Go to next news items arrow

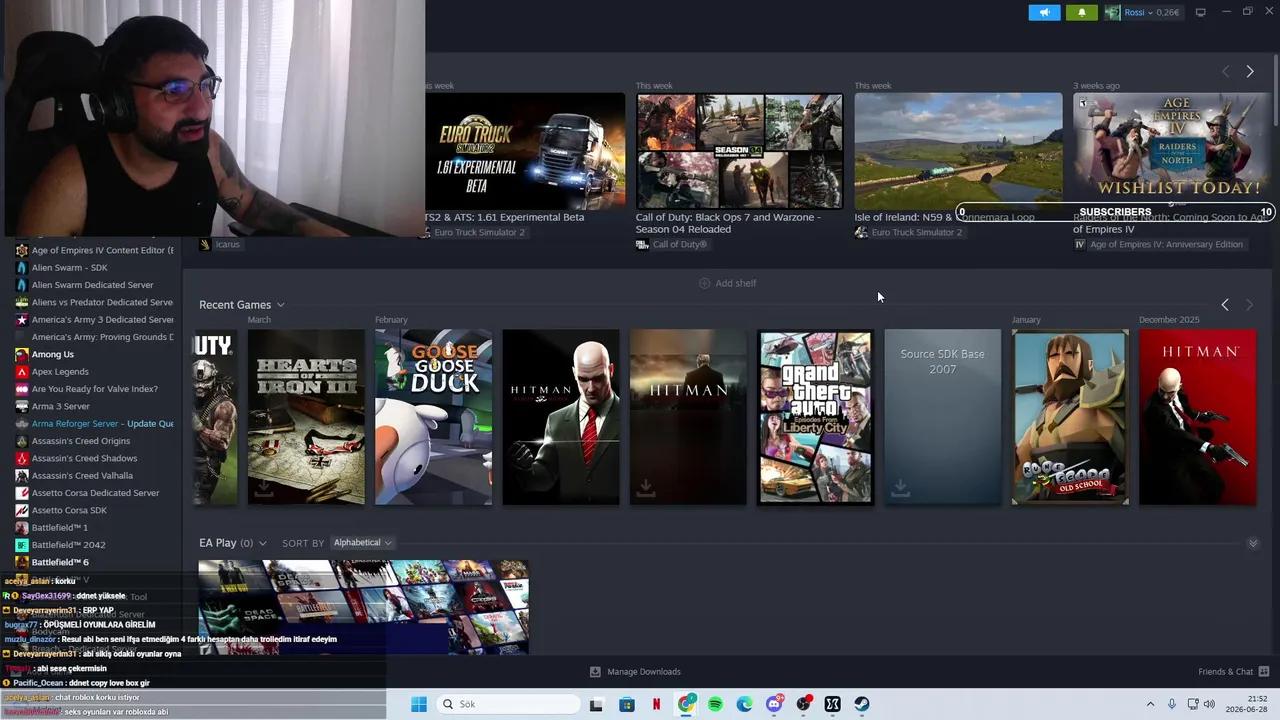(1250, 71)
